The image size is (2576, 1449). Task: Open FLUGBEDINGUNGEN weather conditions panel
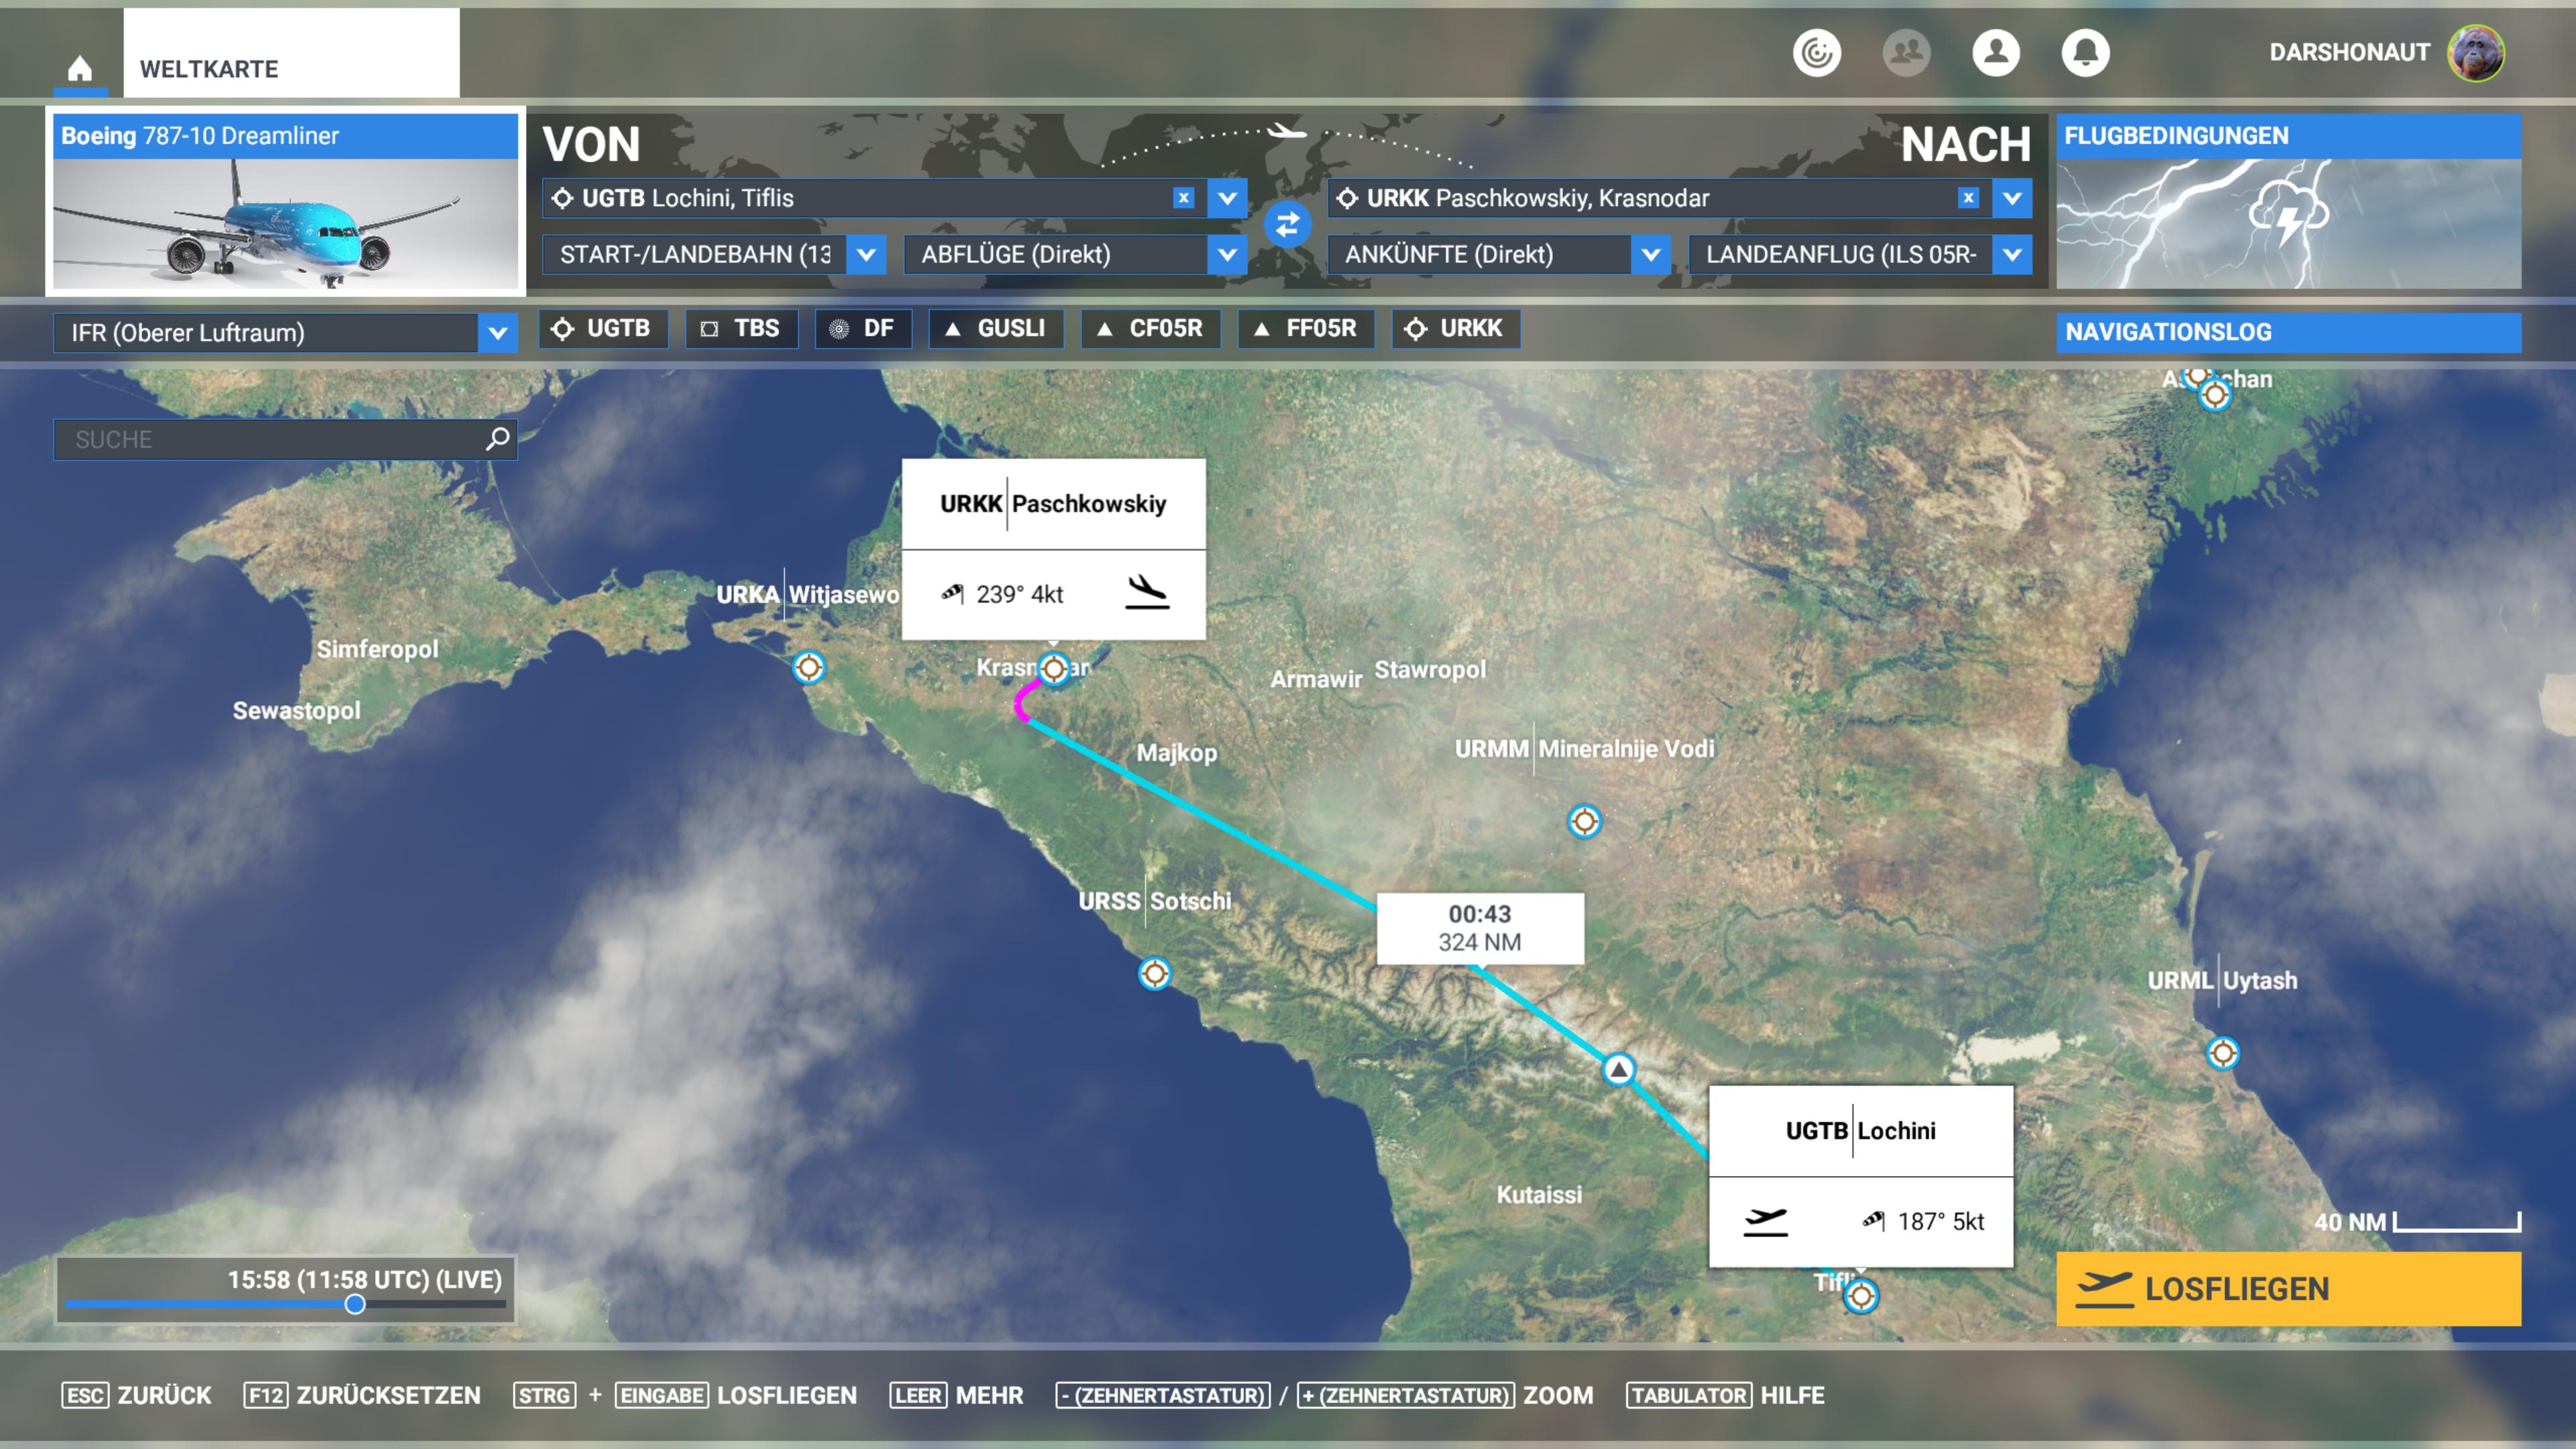(2288, 202)
